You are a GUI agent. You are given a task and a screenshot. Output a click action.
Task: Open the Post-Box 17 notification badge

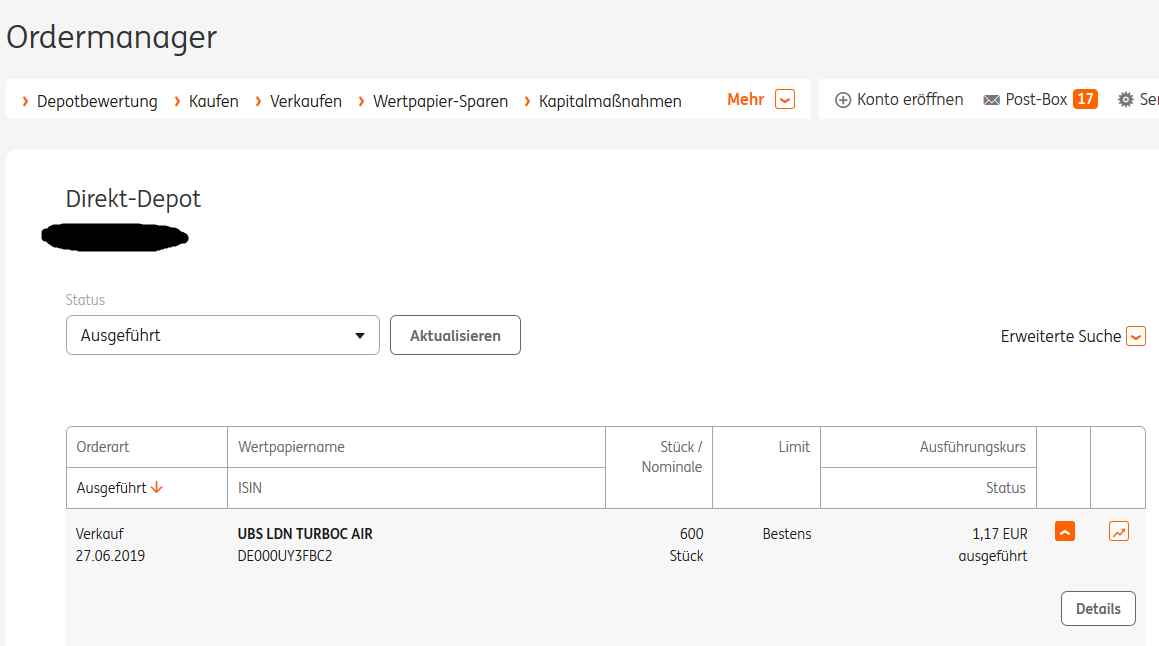[x=1085, y=99]
